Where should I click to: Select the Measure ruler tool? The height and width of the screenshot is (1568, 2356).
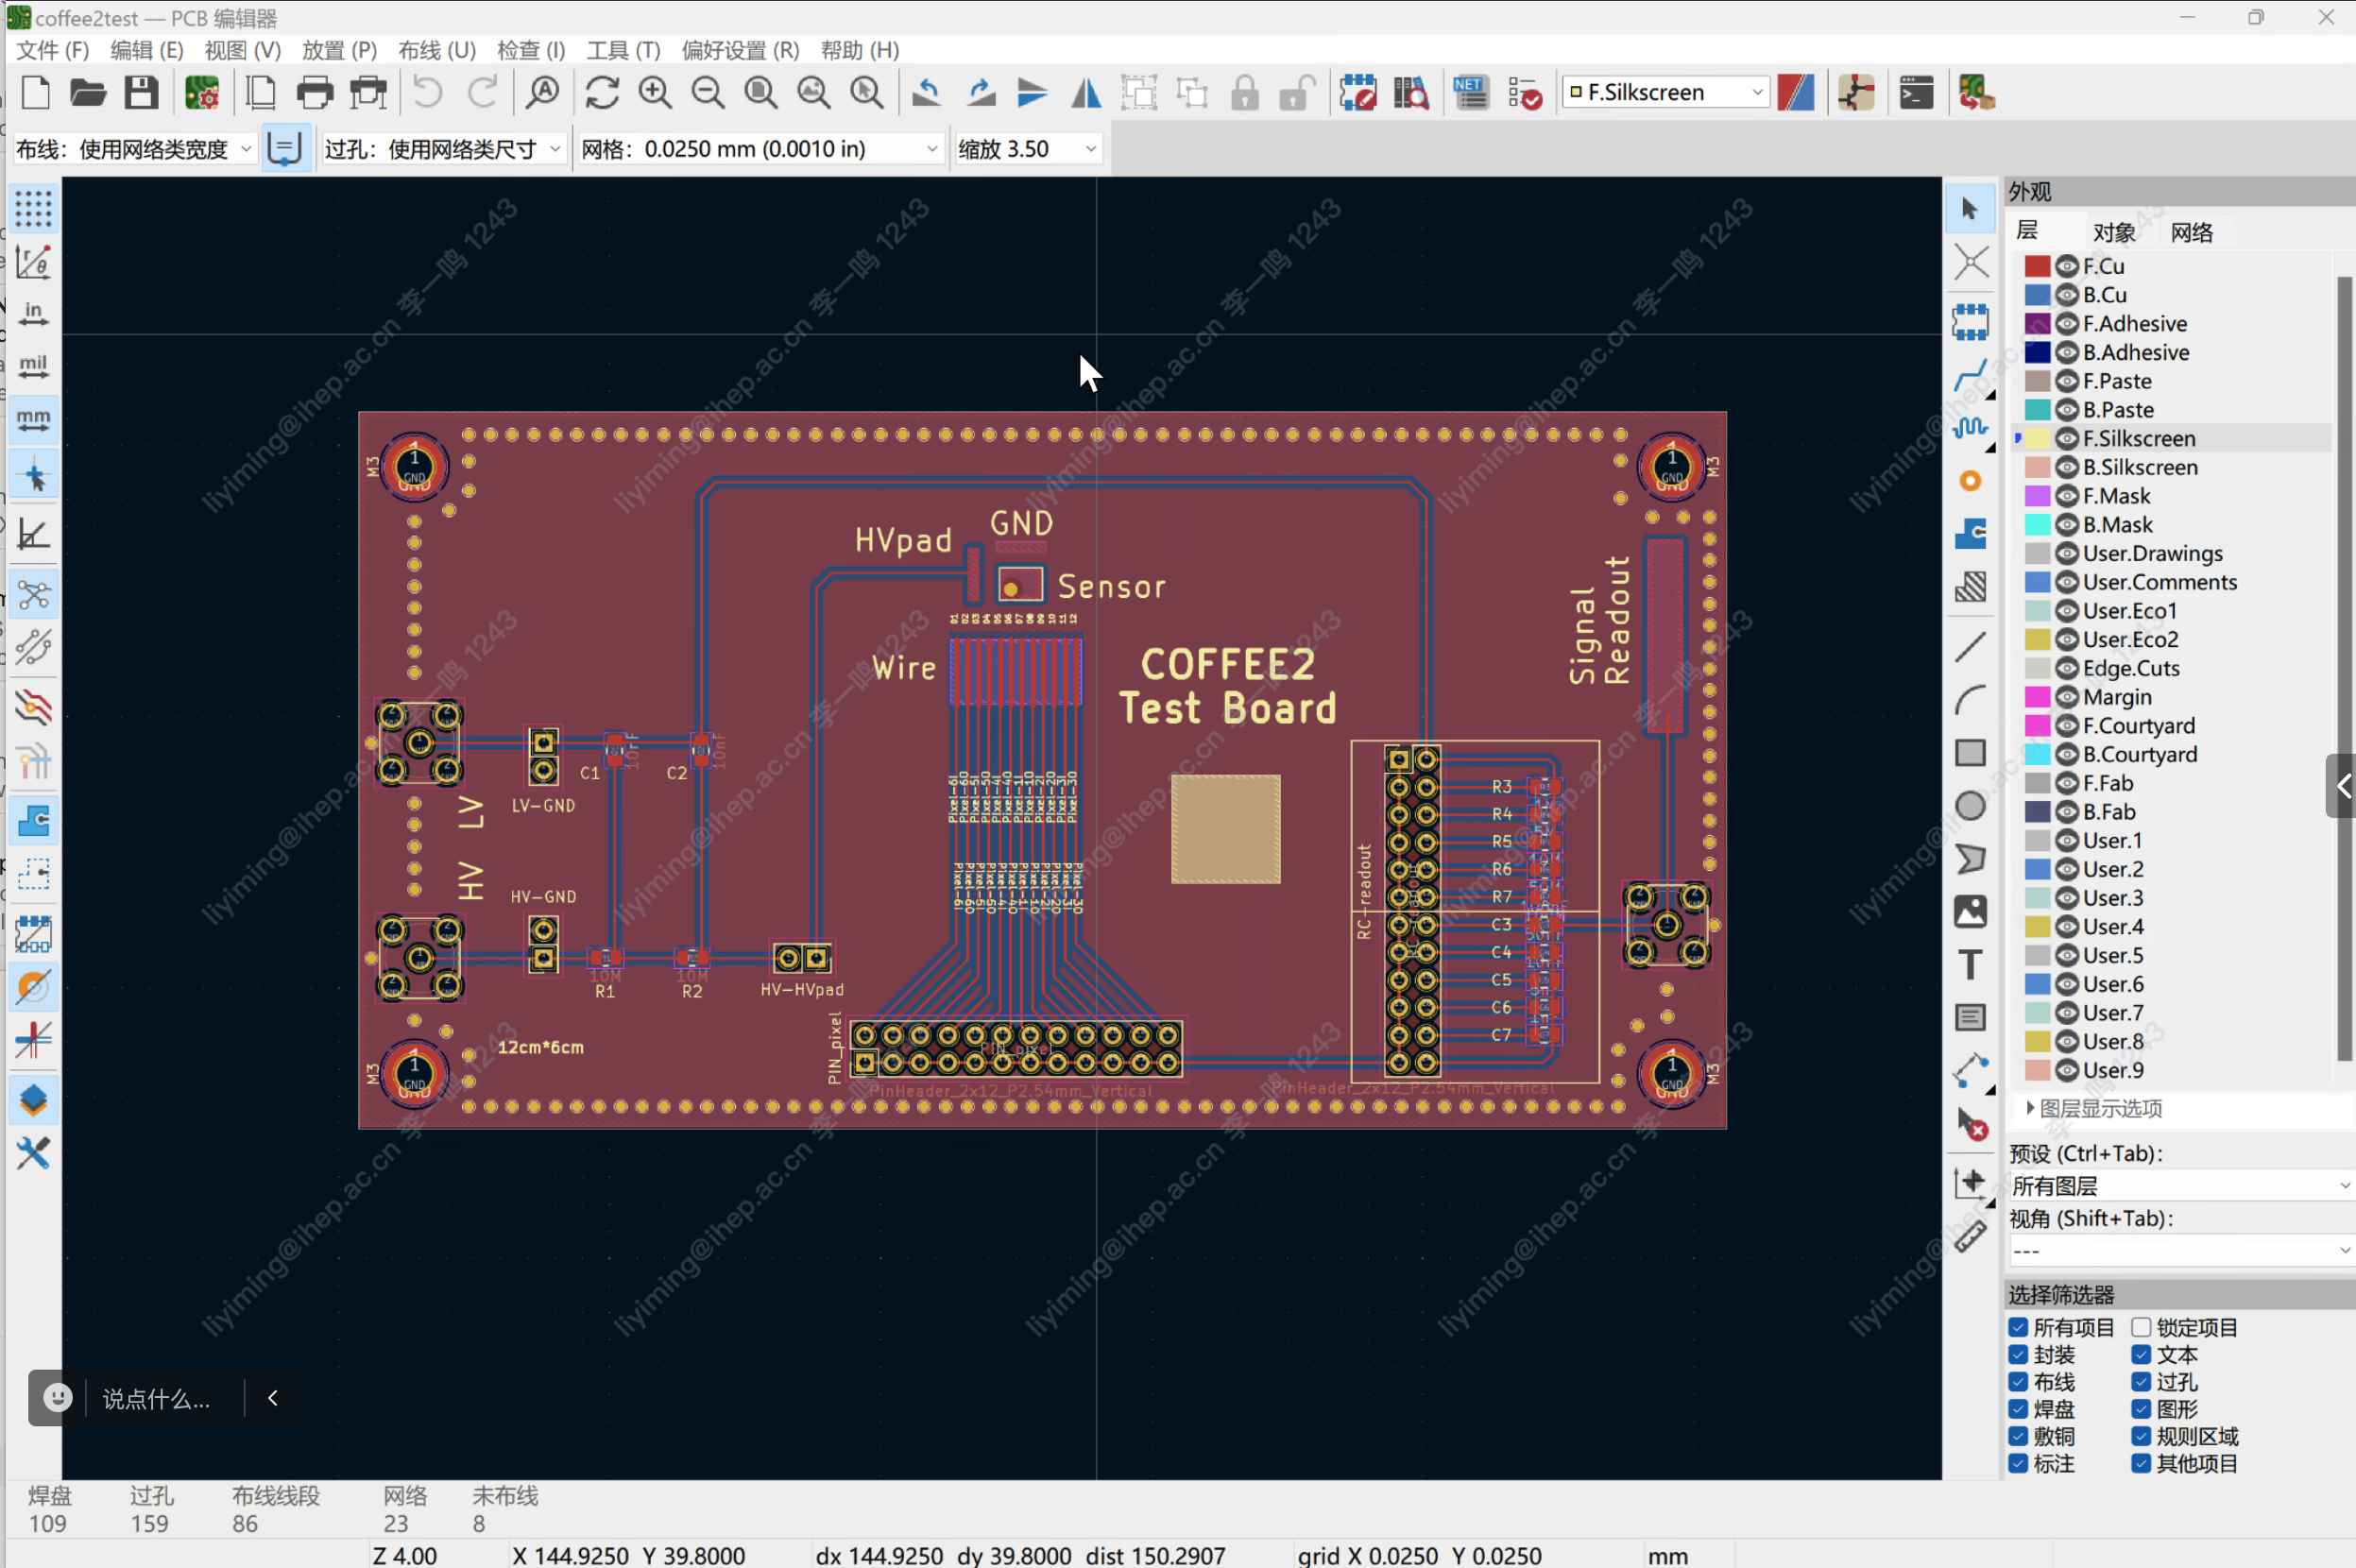(1970, 1237)
